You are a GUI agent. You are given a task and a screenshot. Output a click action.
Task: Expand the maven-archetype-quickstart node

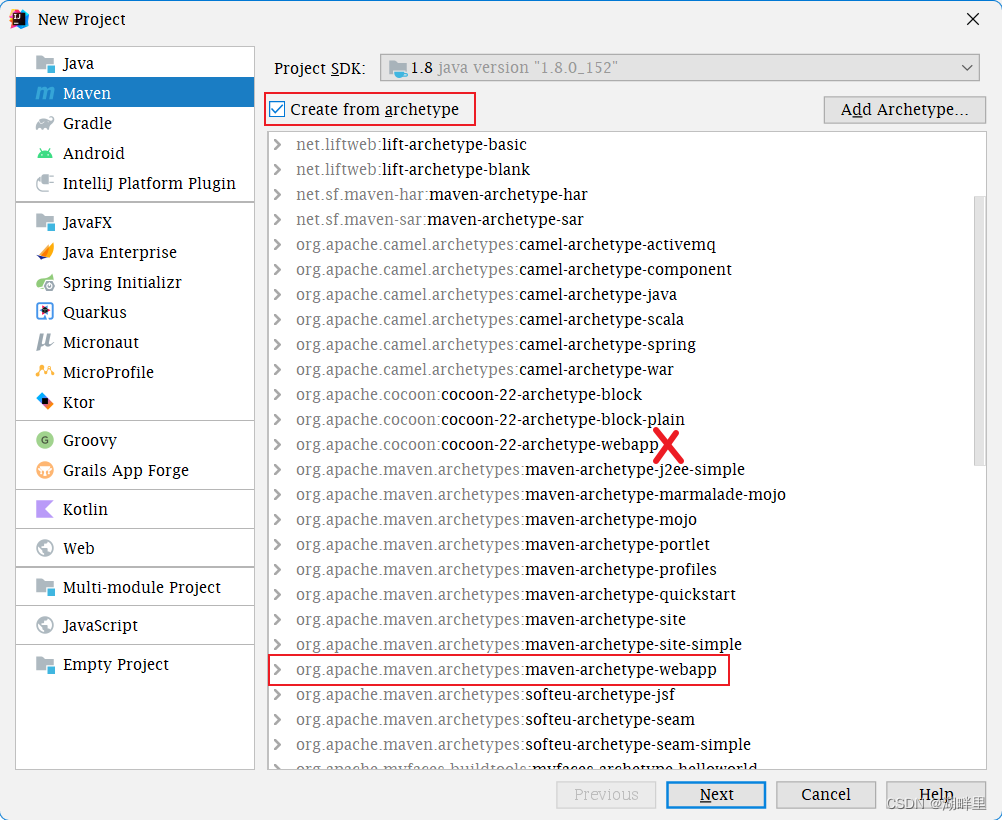pos(277,594)
